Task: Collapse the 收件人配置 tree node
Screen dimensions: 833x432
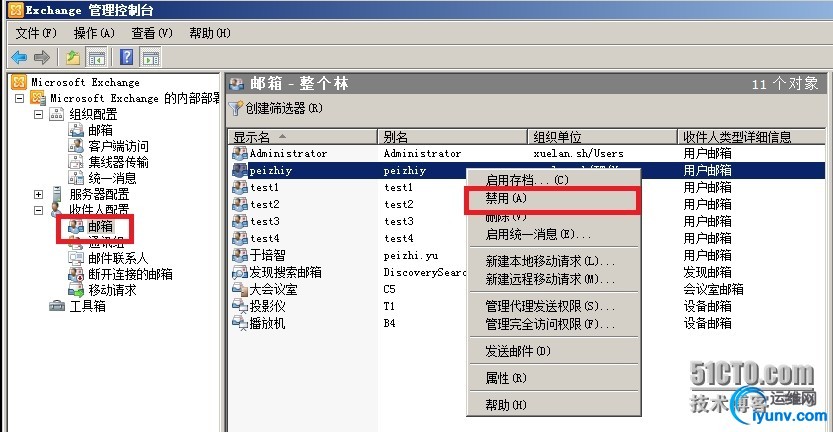Action: 38,210
